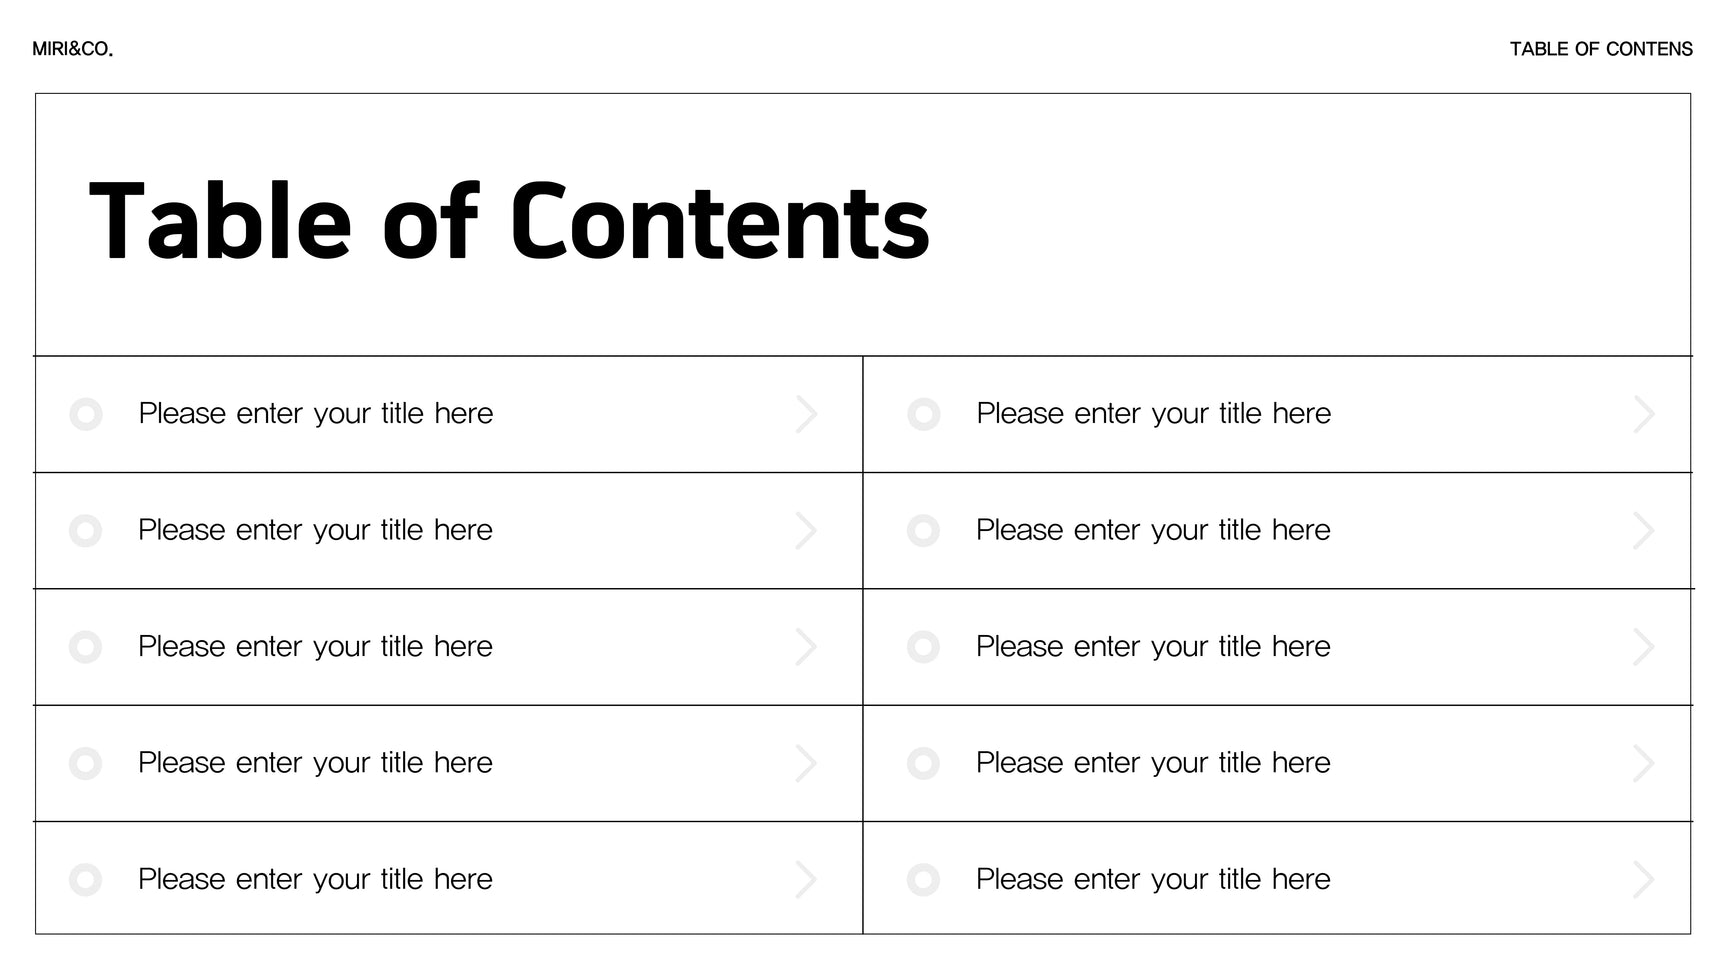Click the small TABLE OF CONTENS header label
The height and width of the screenshot is (971, 1726).
1600,49
